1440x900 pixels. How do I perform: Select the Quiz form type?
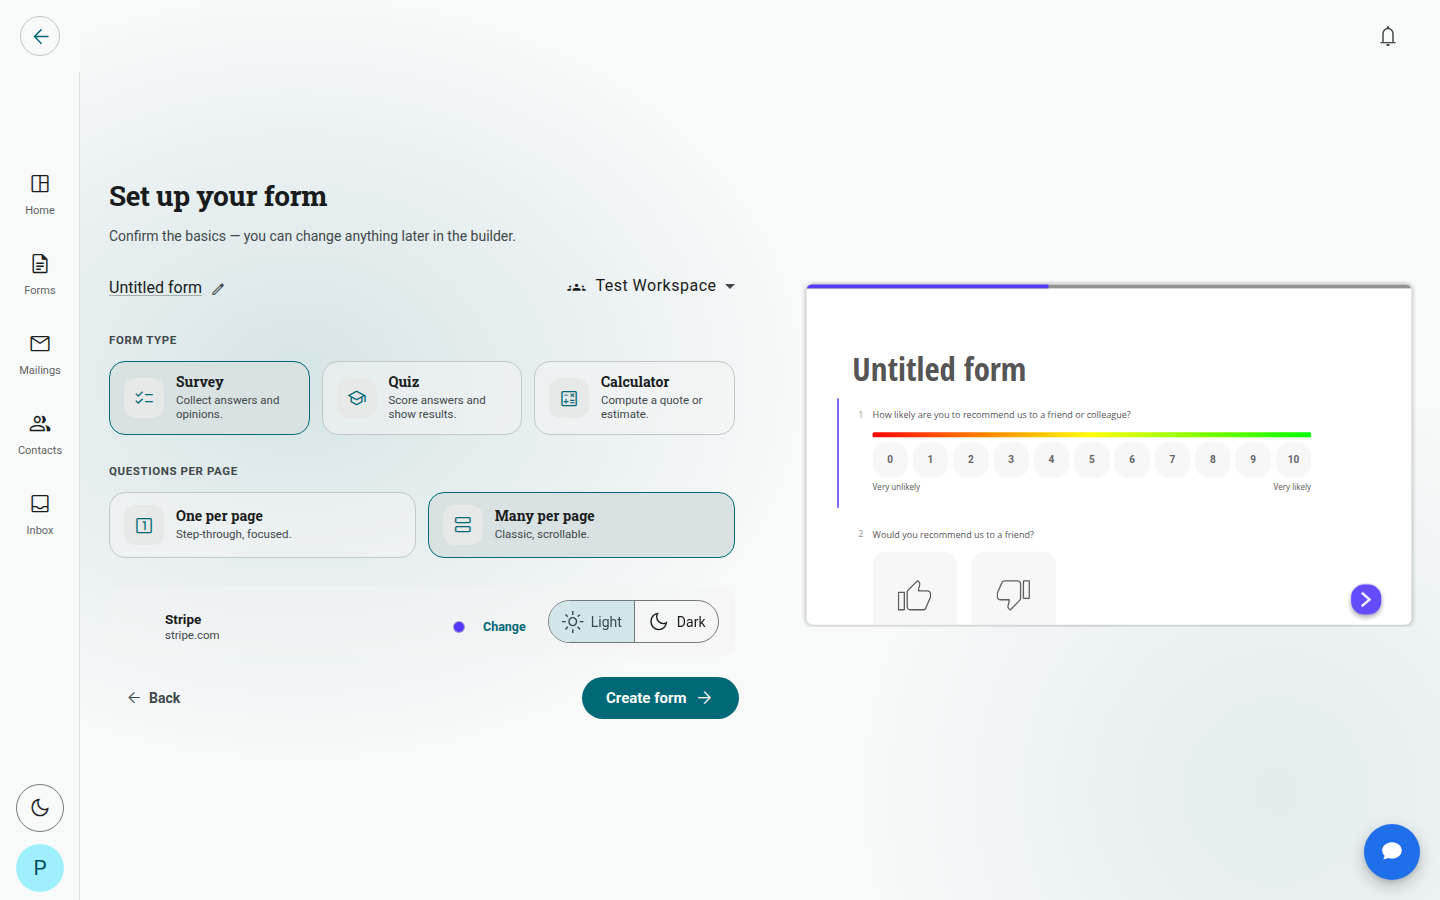coord(422,398)
